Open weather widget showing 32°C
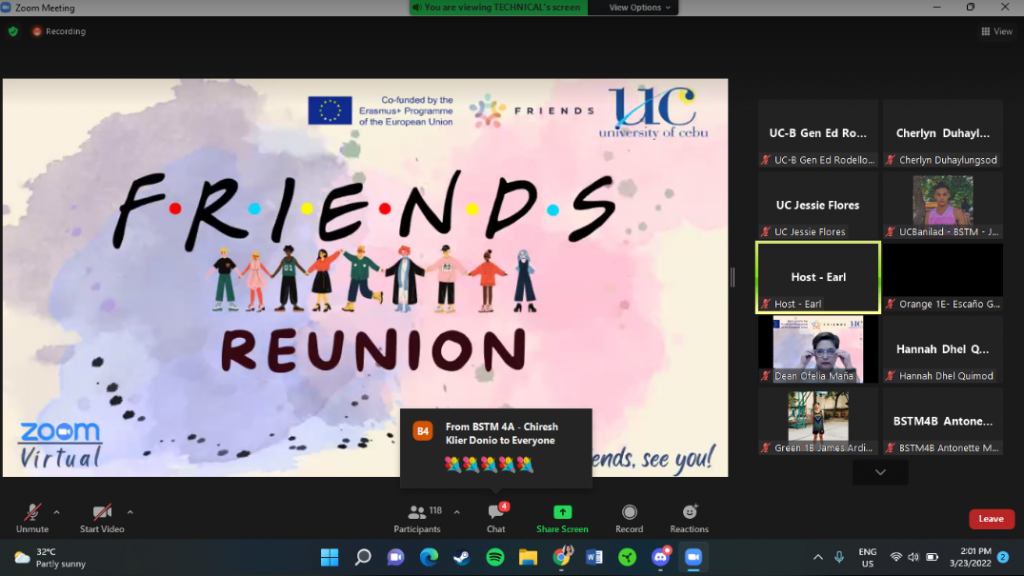This screenshot has height=576, width=1024. [50, 558]
